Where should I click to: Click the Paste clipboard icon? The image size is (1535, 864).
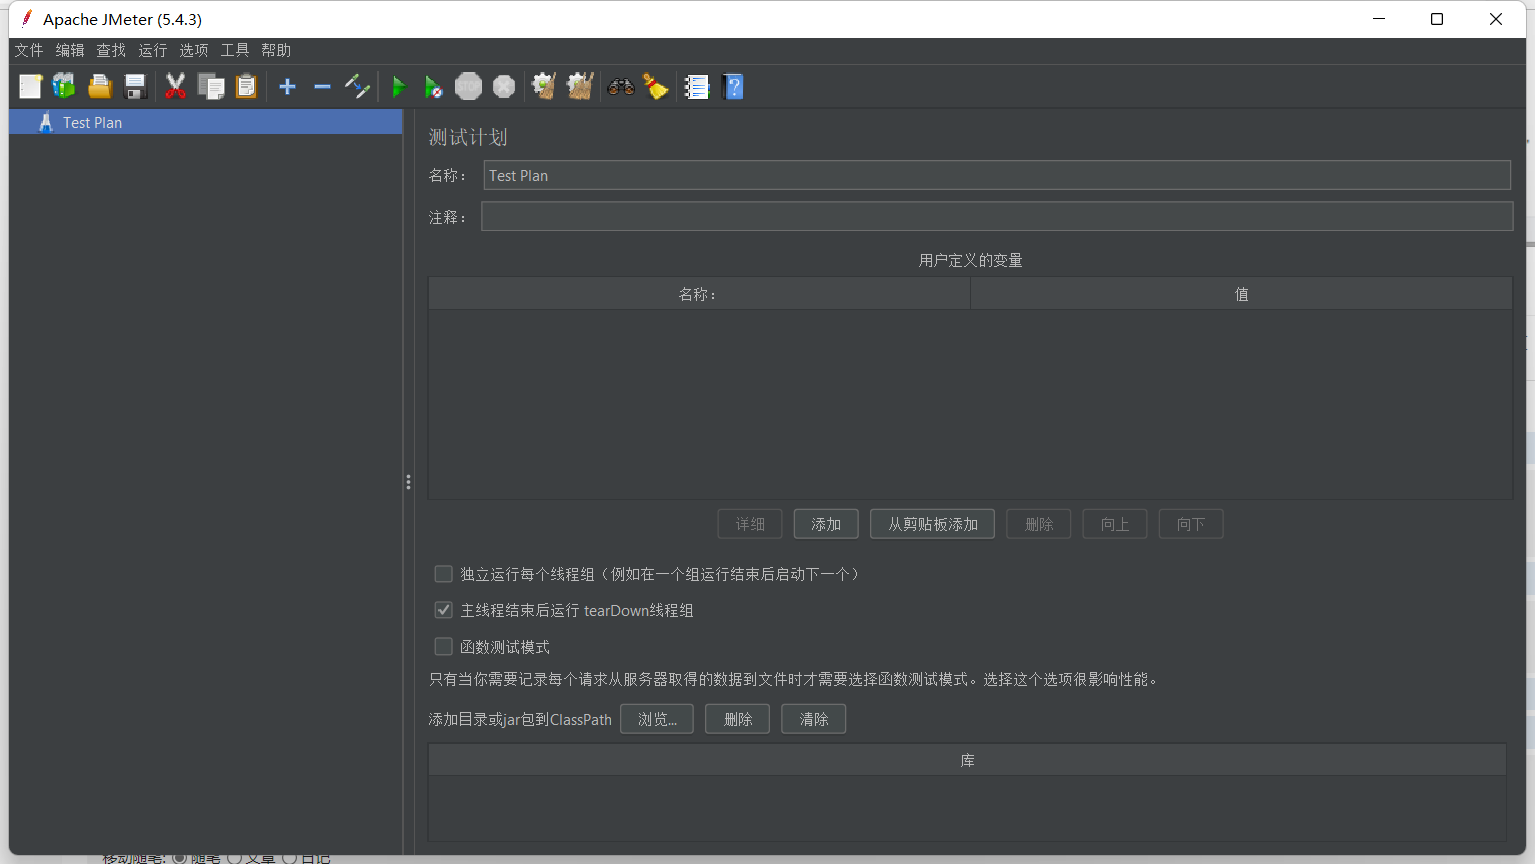(x=246, y=87)
